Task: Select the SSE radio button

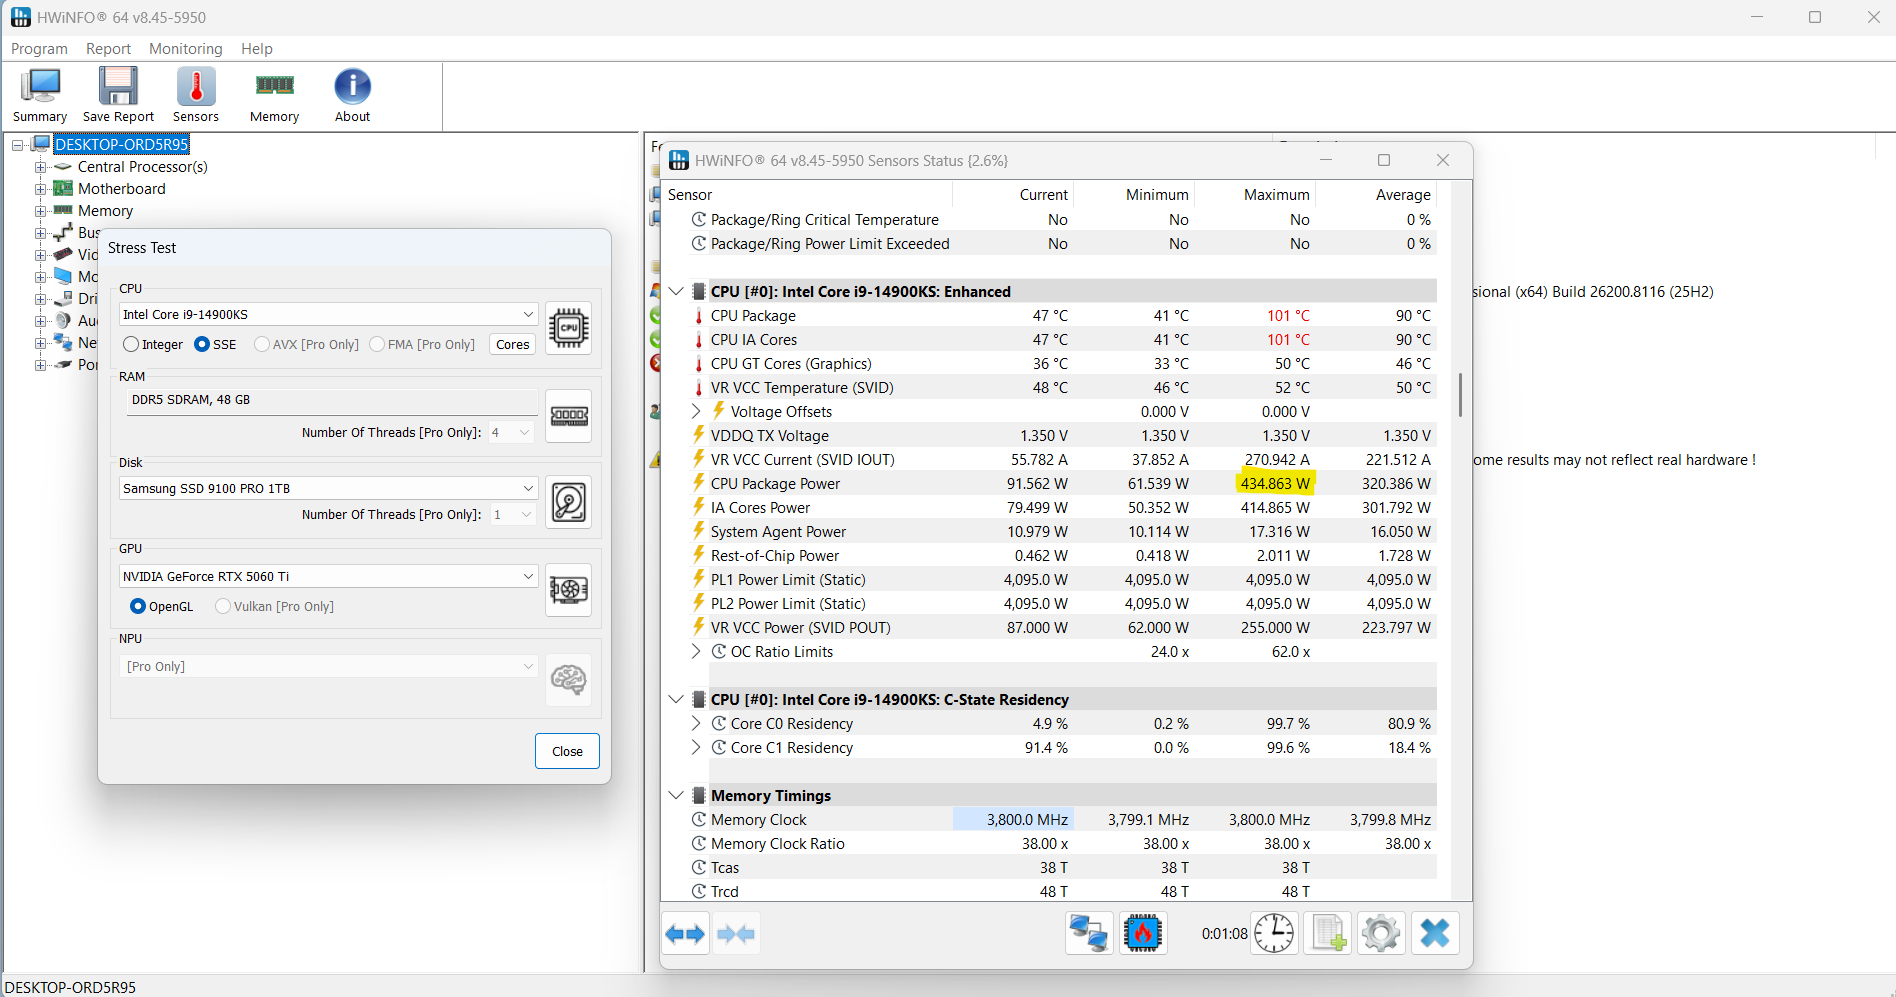Action: point(202,344)
